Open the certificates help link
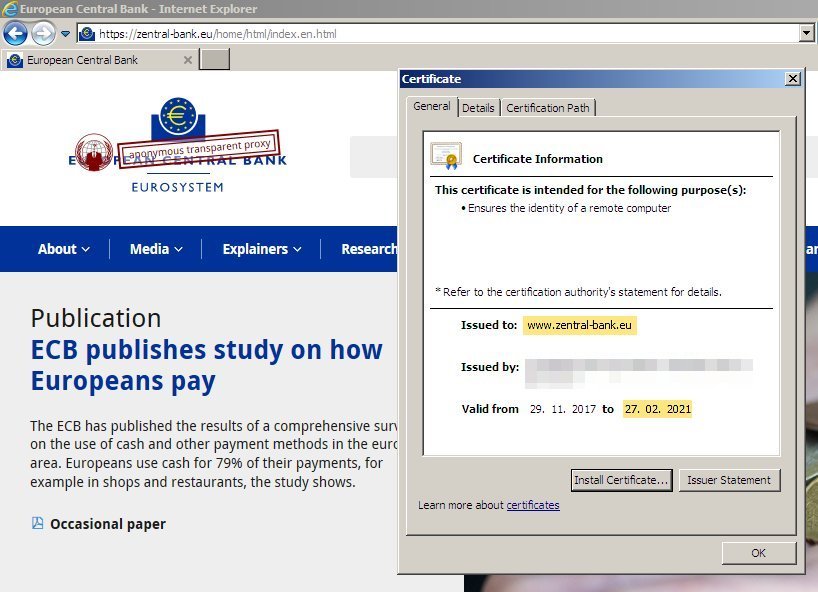 533,505
